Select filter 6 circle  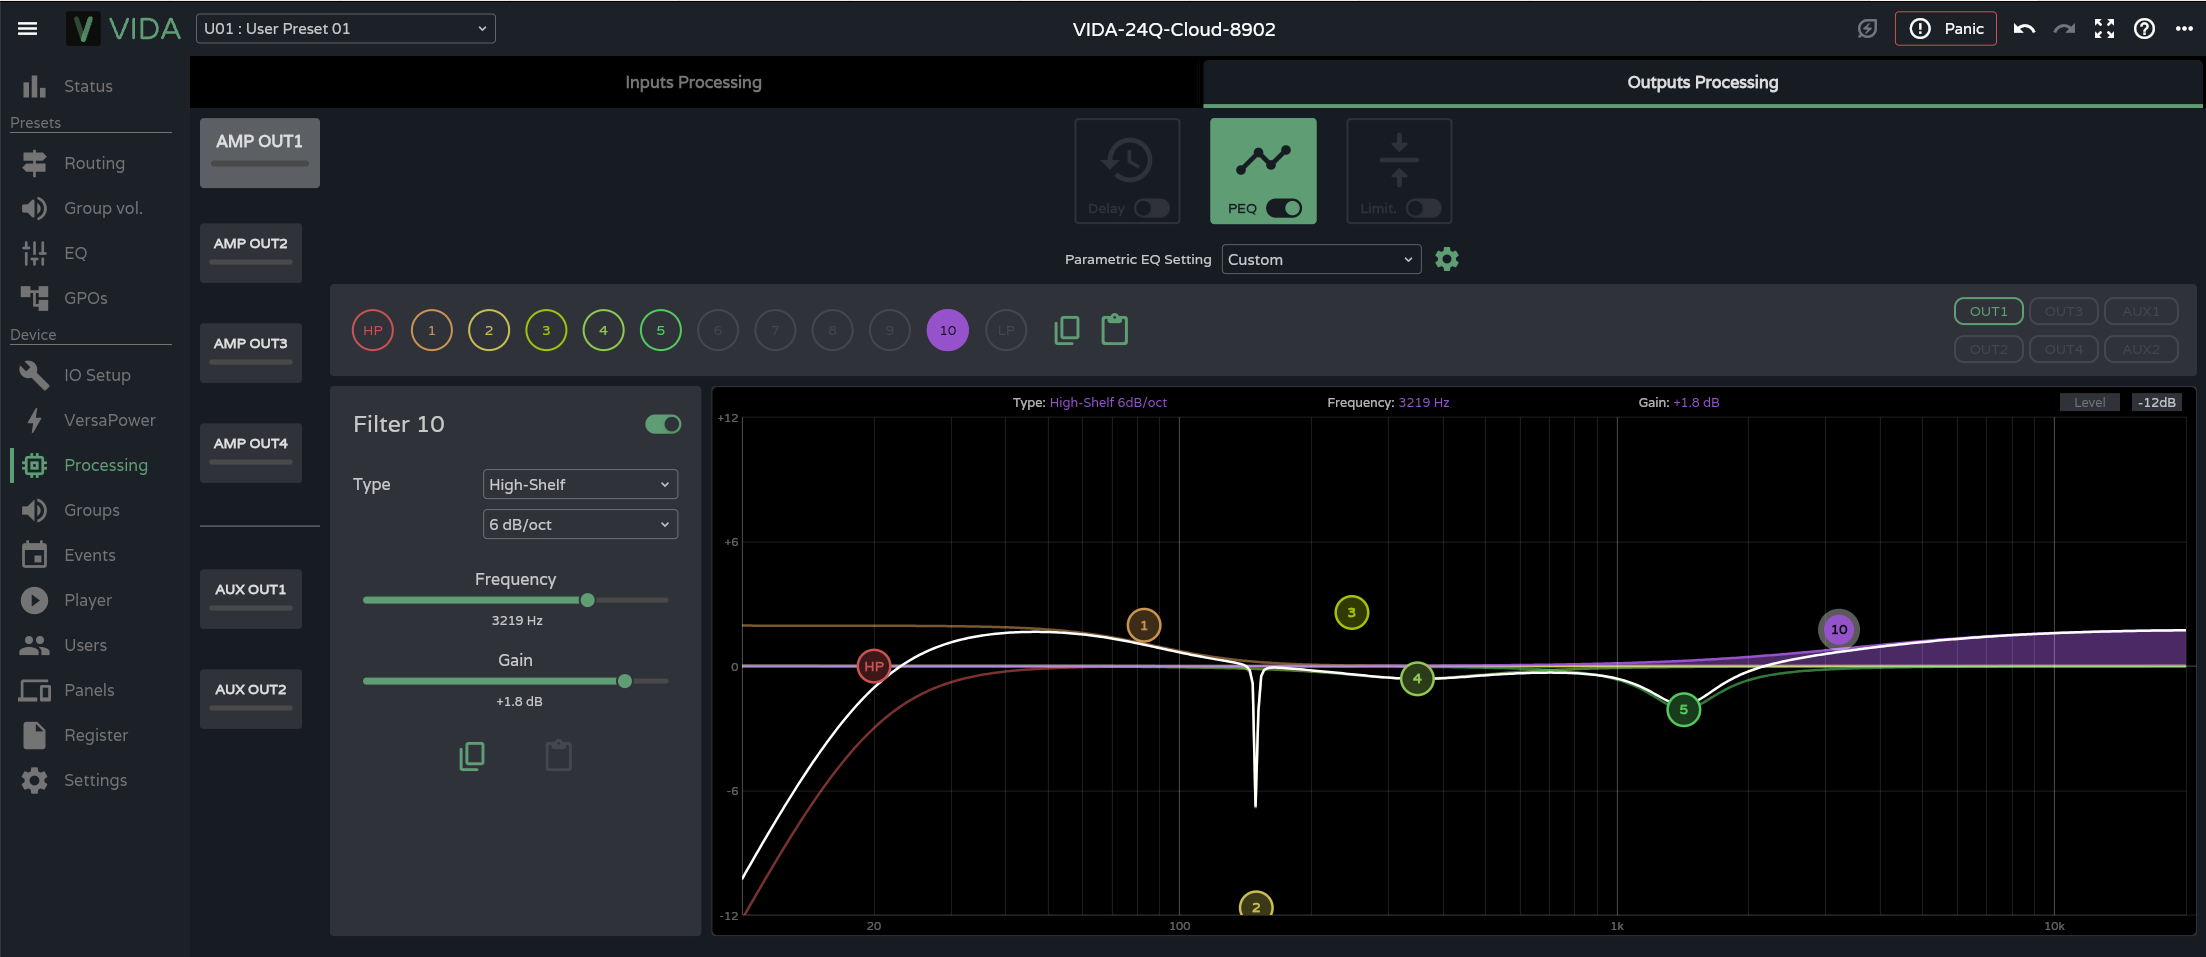click(x=717, y=330)
